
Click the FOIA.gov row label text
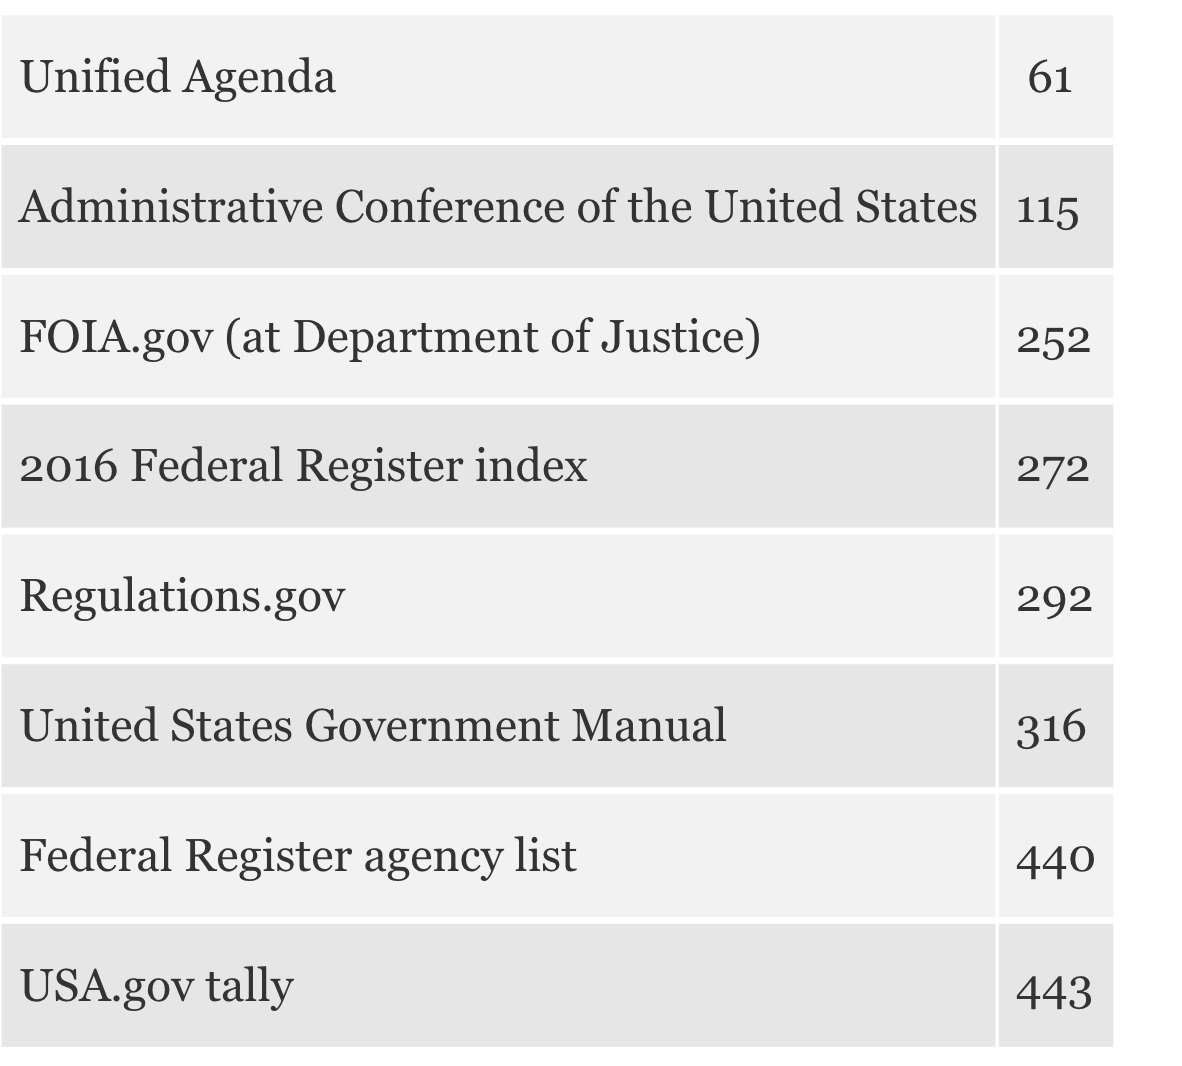pos(390,337)
